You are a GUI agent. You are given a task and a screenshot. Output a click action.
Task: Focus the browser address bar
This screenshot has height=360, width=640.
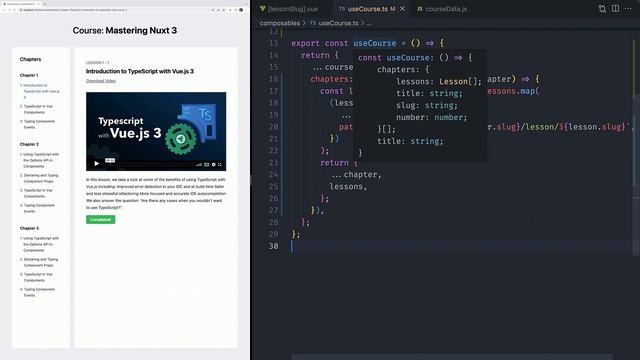(114, 10)
